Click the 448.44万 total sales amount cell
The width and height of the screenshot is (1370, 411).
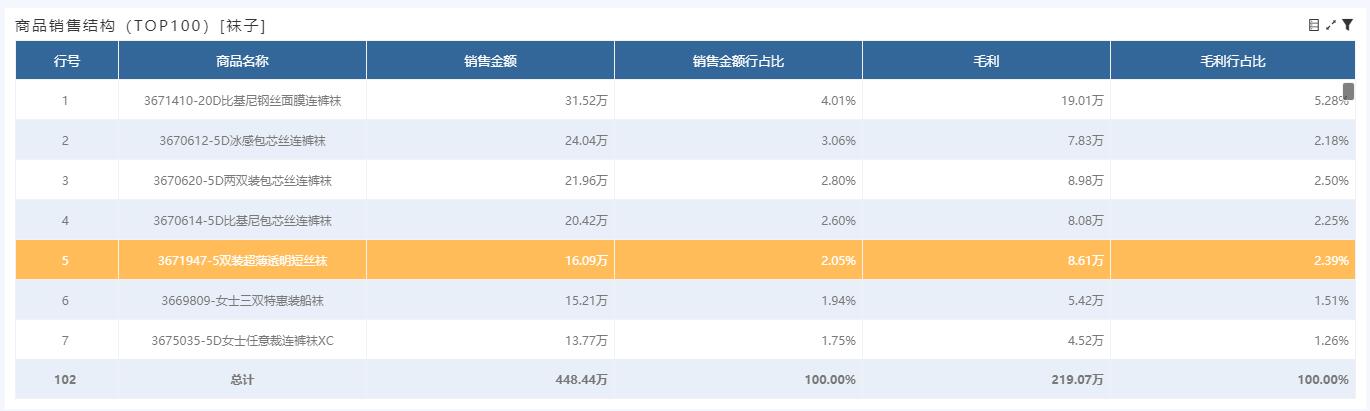(585, 379)
